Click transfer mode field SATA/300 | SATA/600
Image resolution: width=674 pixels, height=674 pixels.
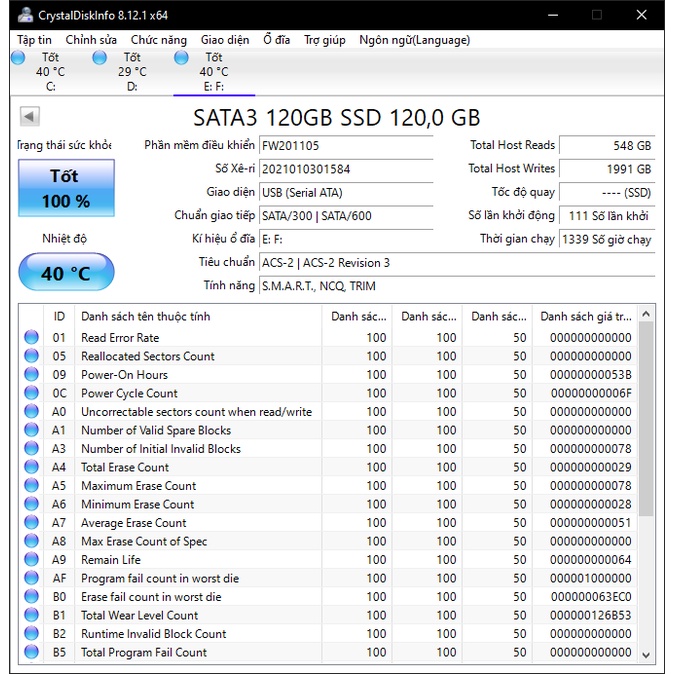click(x=346, y=215)
